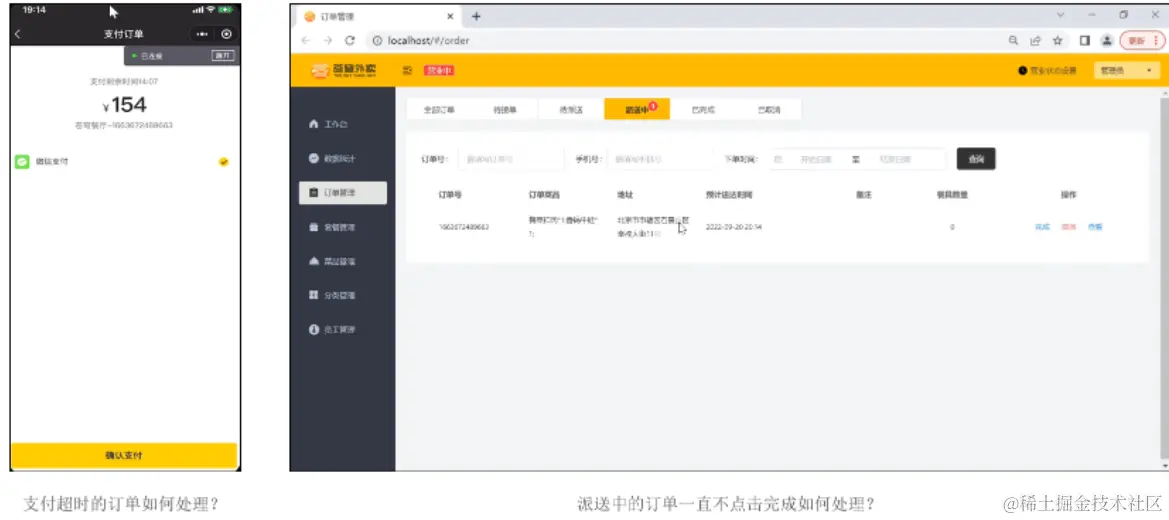Close the 订单管理 browser tab
The height and width of the screenshot is (520, 1169).
(x=450, y=16)
